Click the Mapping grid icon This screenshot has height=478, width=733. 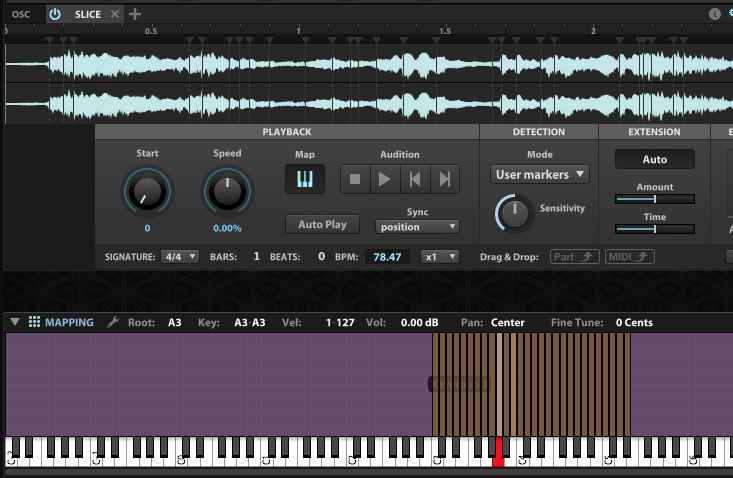point(34,322)
